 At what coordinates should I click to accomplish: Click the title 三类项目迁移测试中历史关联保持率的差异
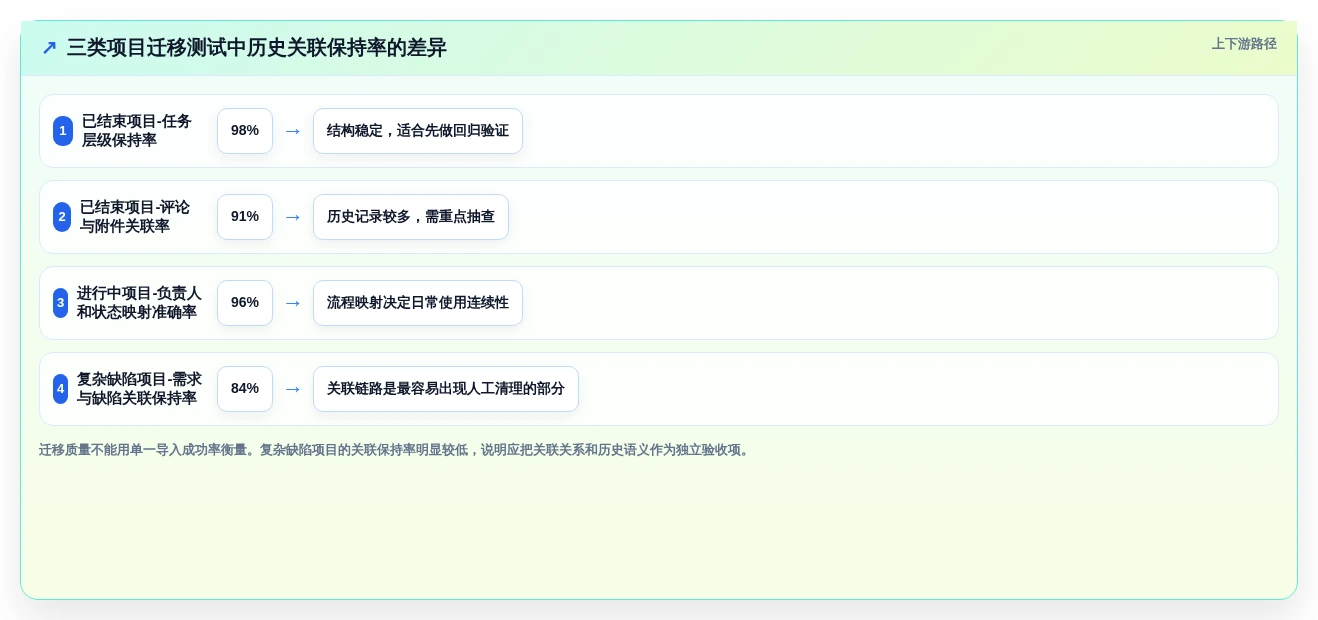256,48
